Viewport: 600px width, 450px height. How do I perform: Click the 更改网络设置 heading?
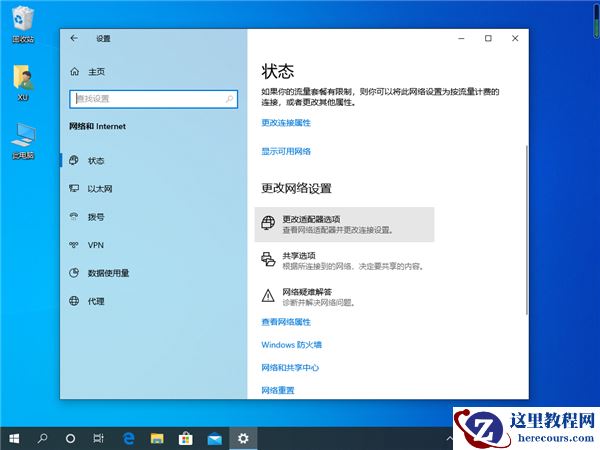click(x=296, y=188)
